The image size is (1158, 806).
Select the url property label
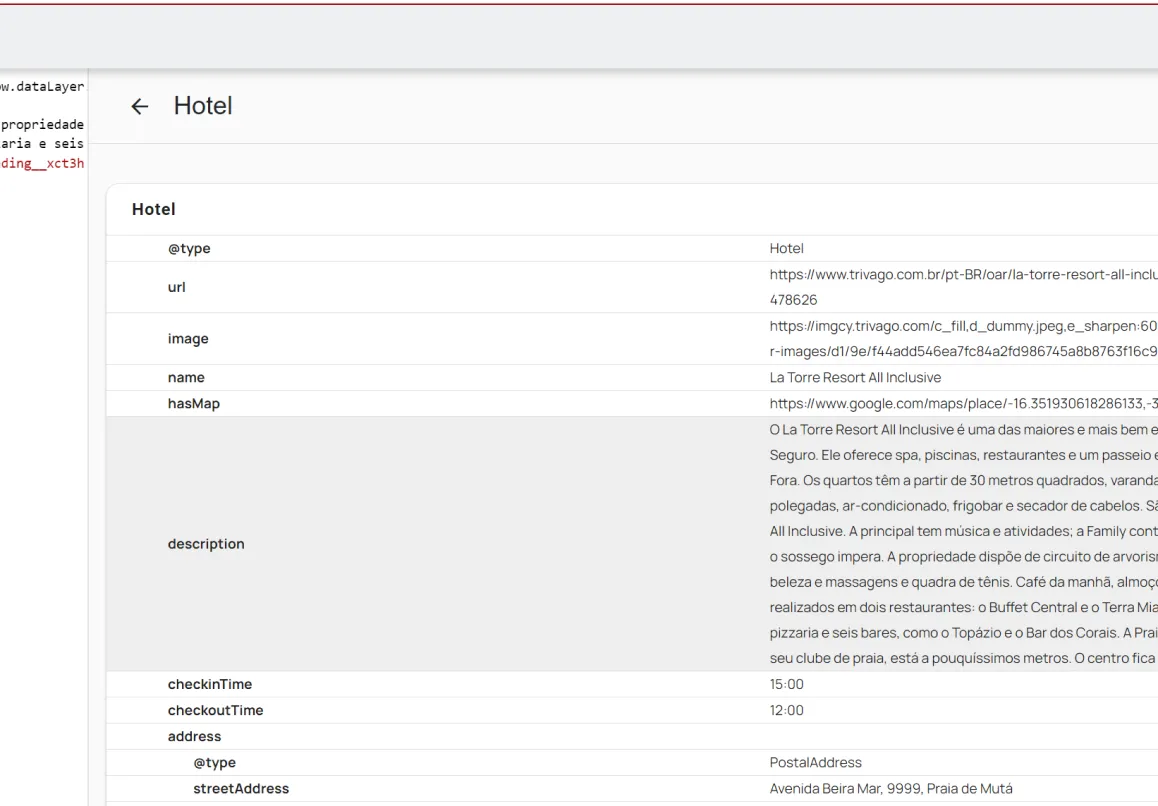click(x=176, y=287)
